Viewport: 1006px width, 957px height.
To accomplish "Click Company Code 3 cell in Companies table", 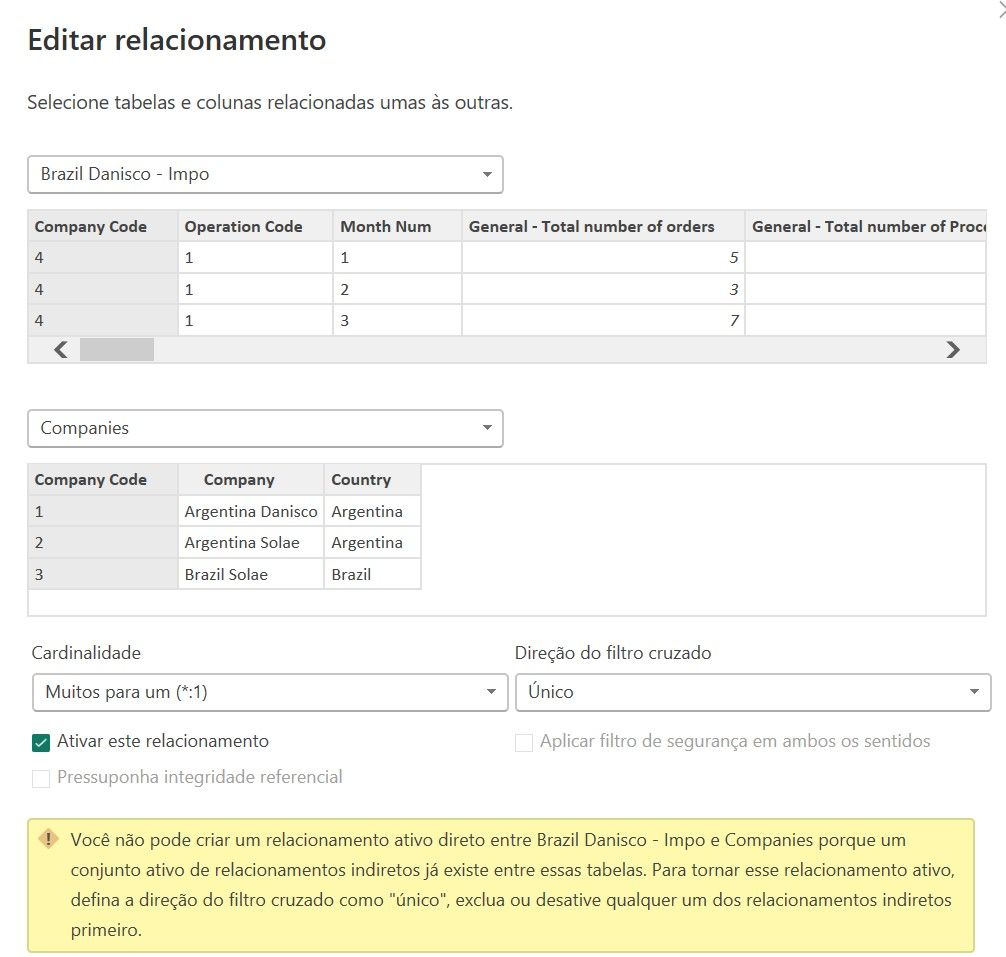I will [x=103, y=574].
